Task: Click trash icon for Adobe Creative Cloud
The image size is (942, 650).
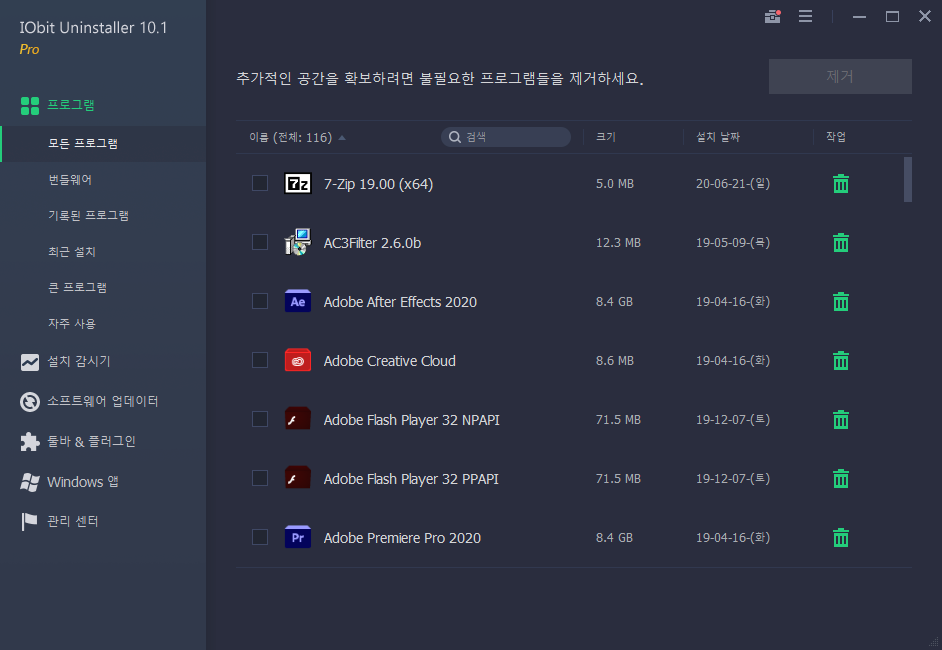Action: pos(840,360)
